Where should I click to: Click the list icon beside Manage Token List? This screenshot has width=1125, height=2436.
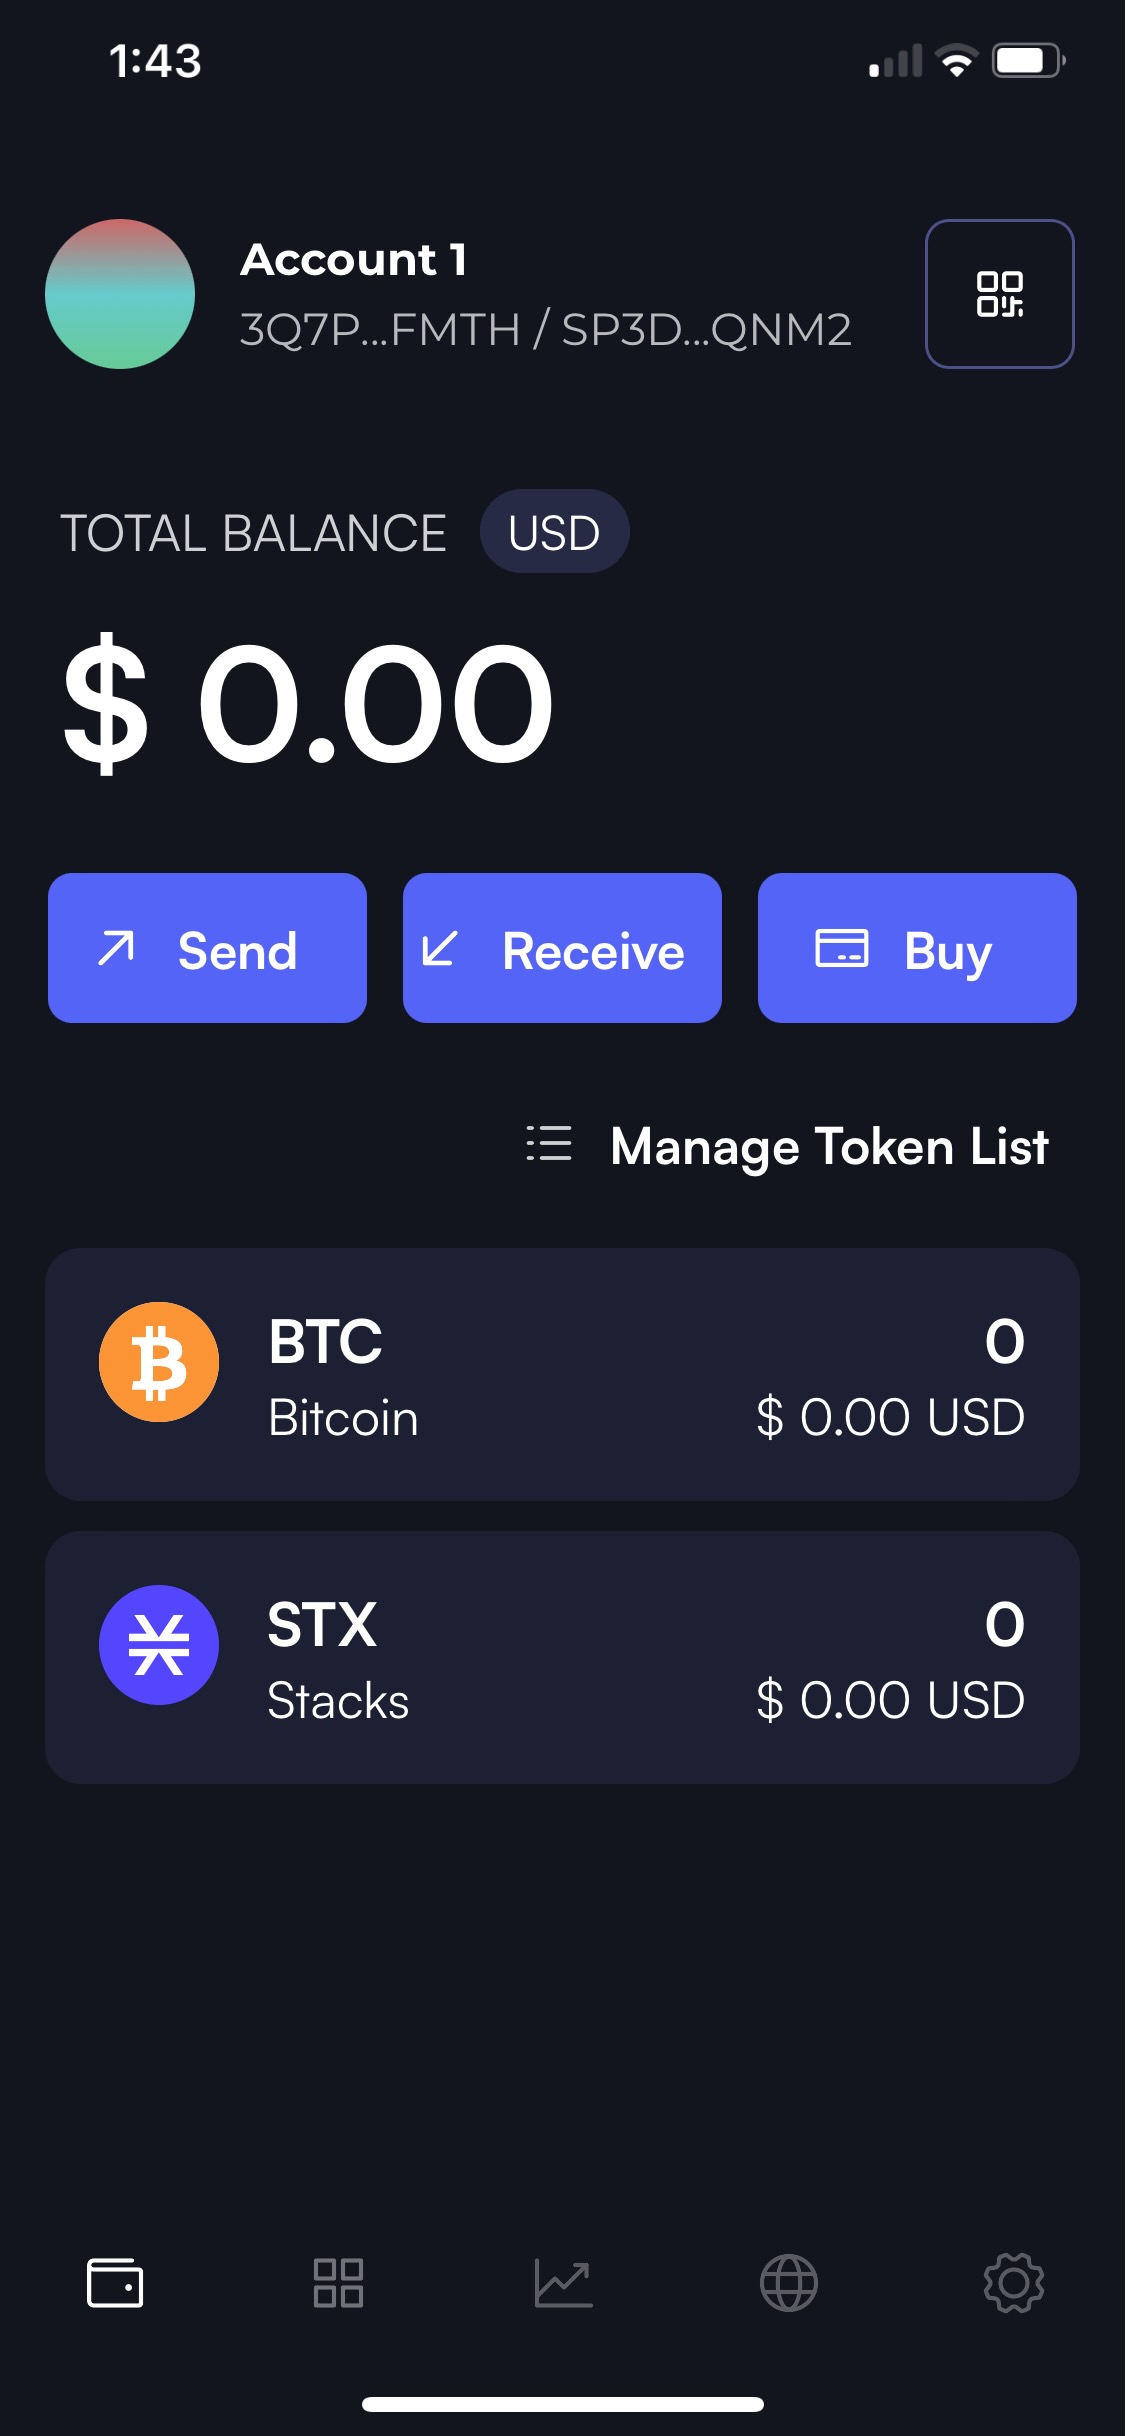pyautogui.click(x=549, y=1143)
